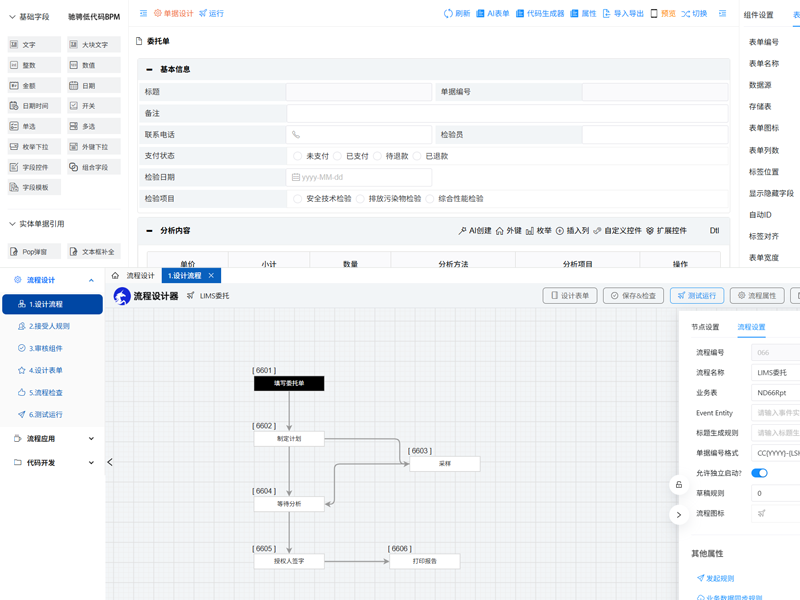Image resolution: width=800 pixels, height=600 pixels.
Task: Toggle the 允许独立启动 switch
Action: click(759, 473)
